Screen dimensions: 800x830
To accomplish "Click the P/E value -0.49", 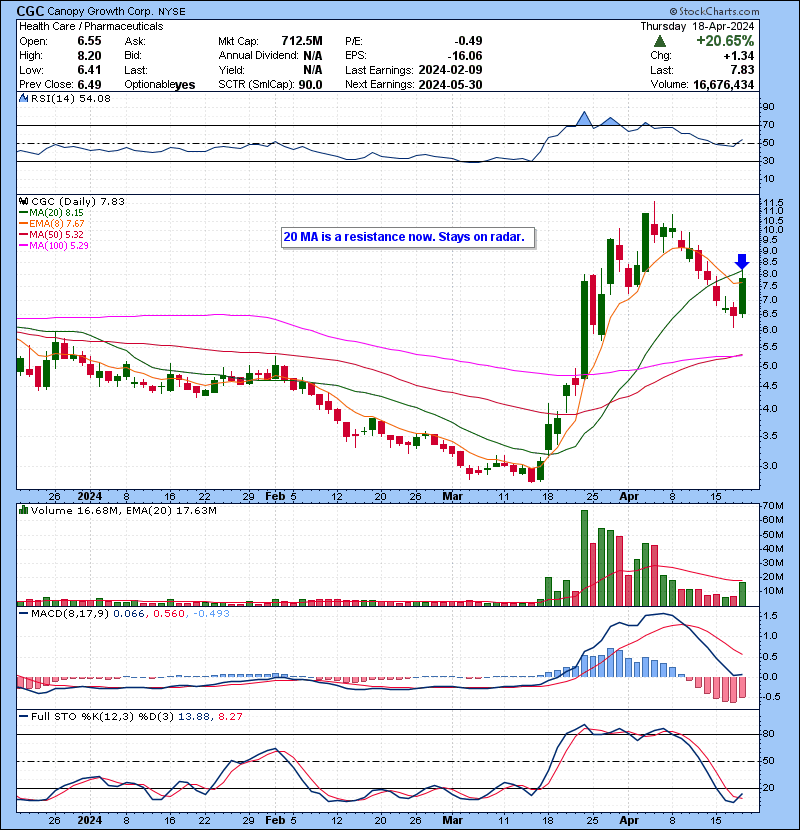I will (x=469, y=41).
